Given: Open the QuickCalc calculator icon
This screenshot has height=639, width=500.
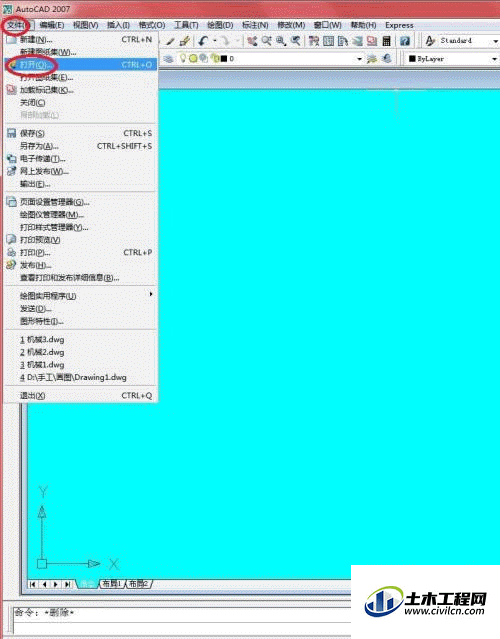Looking at the screenshot, I should tap(386, 41).
